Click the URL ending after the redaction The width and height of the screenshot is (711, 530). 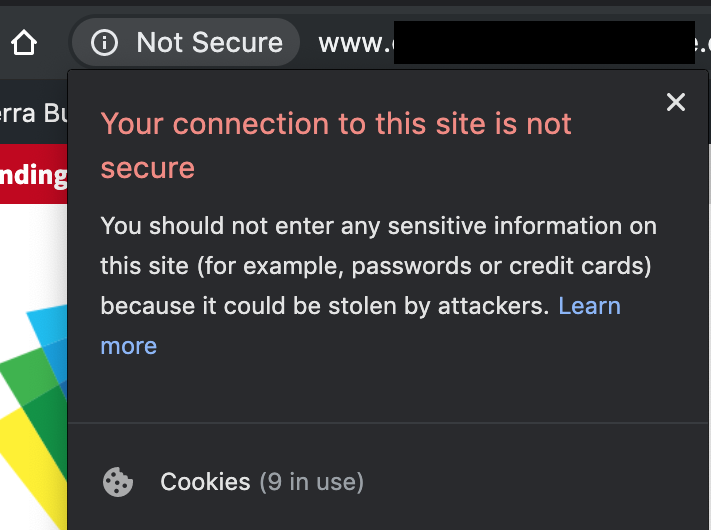pos(703,44)
